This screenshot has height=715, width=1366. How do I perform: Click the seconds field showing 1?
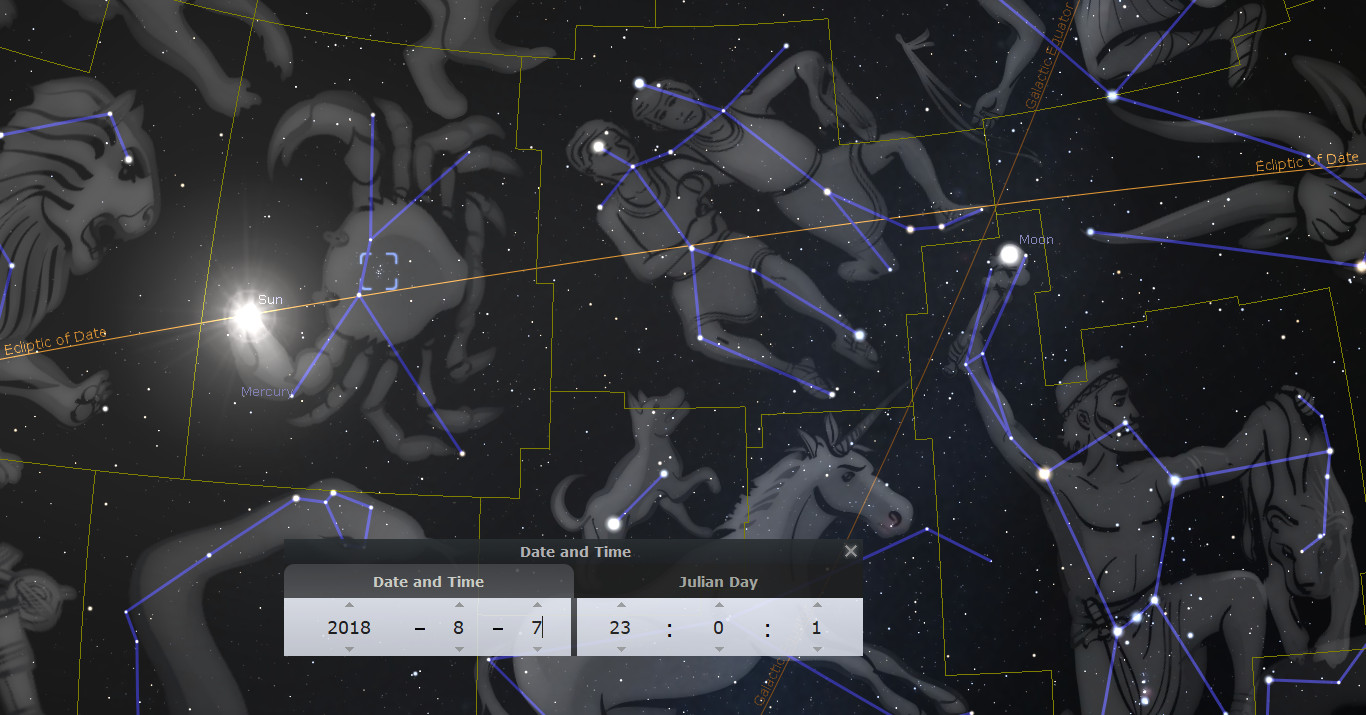[817, 628]
